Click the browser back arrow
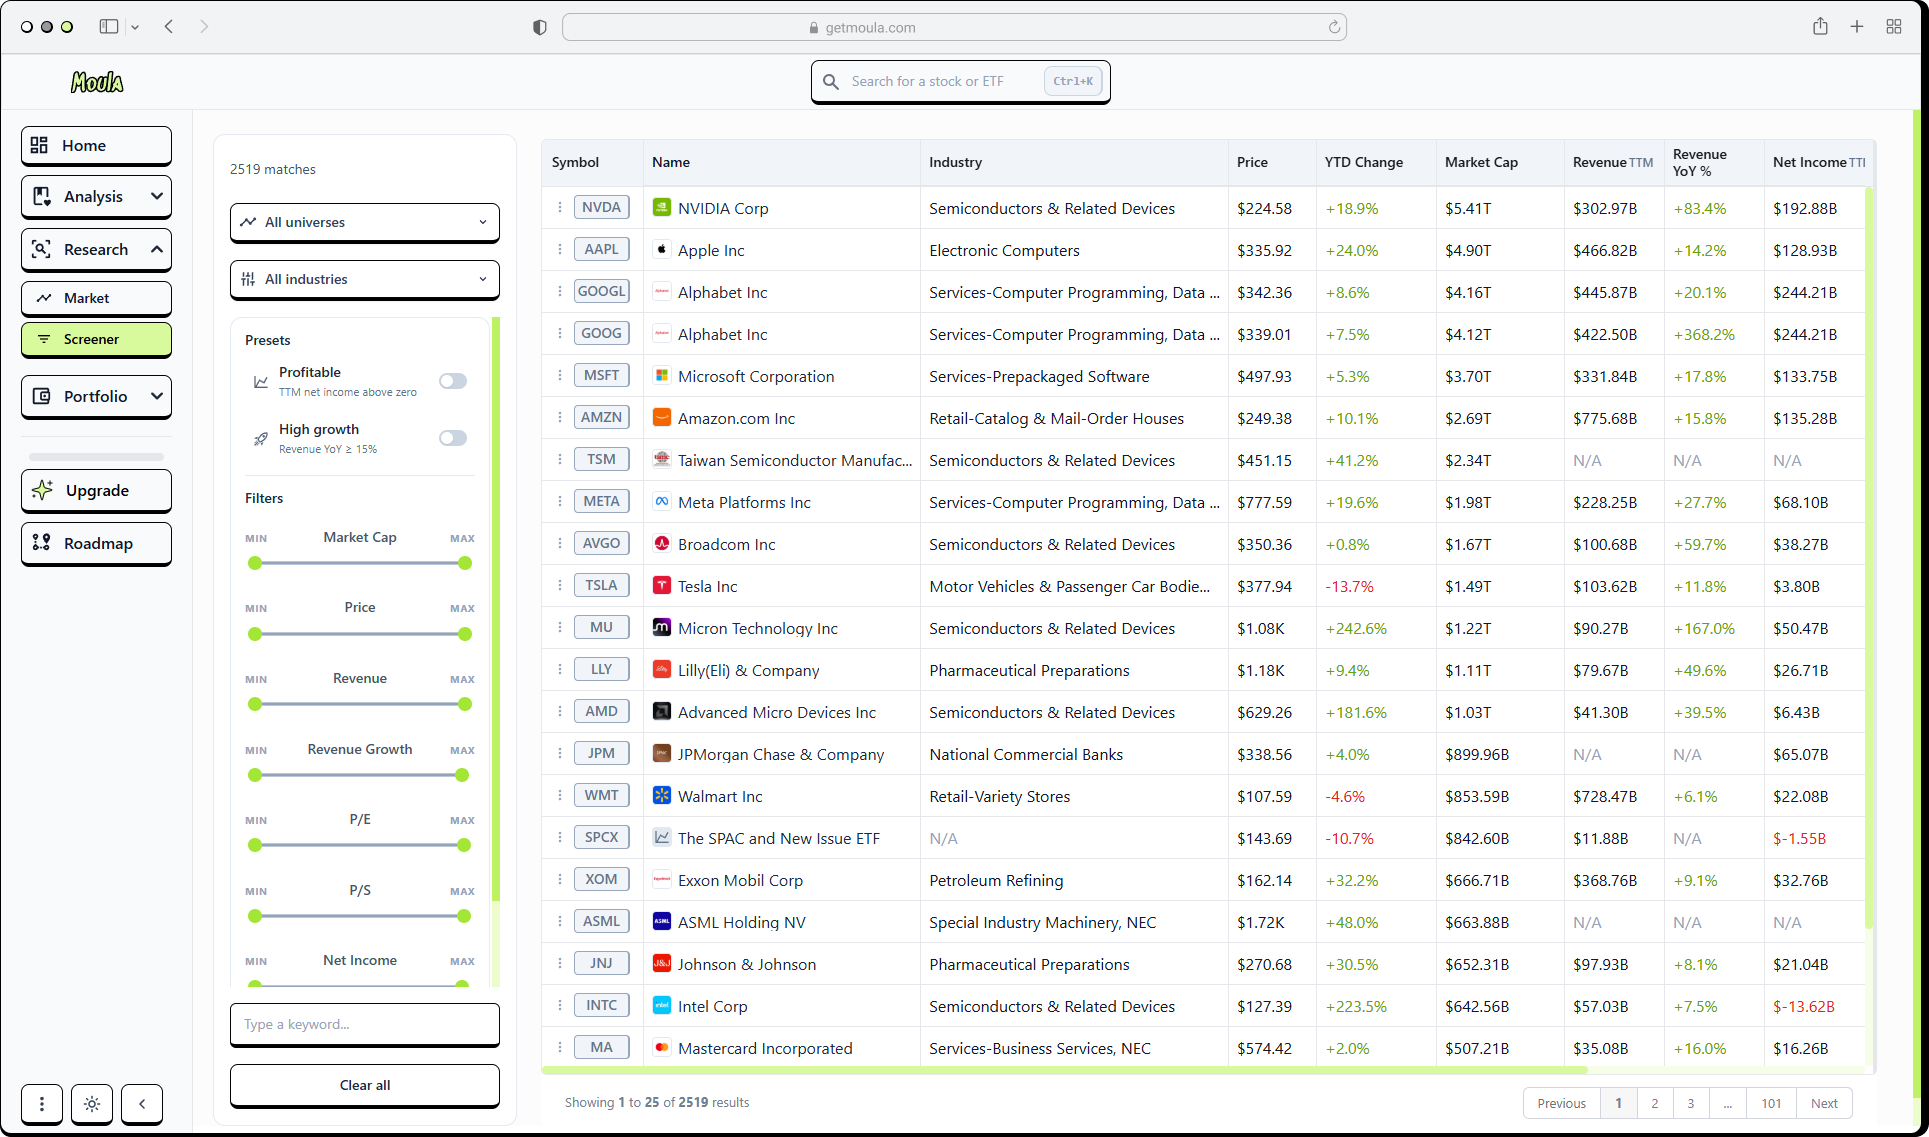1929x1137 pixels. [169, 27]
